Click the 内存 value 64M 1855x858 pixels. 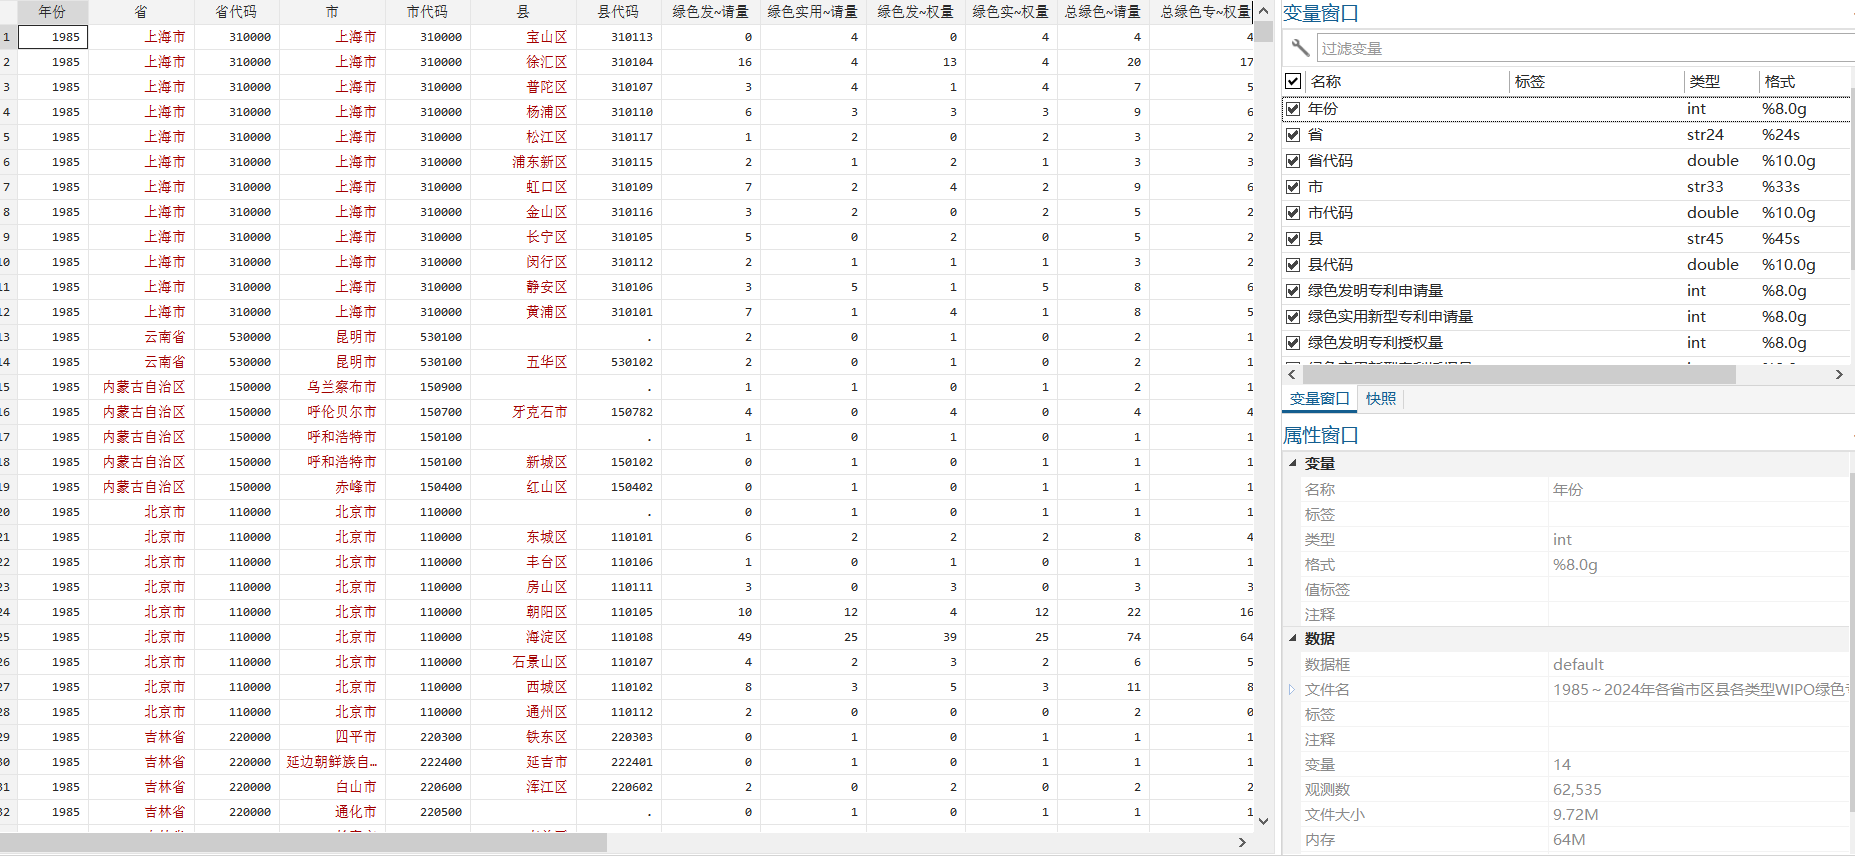[x=1569, y=840]
